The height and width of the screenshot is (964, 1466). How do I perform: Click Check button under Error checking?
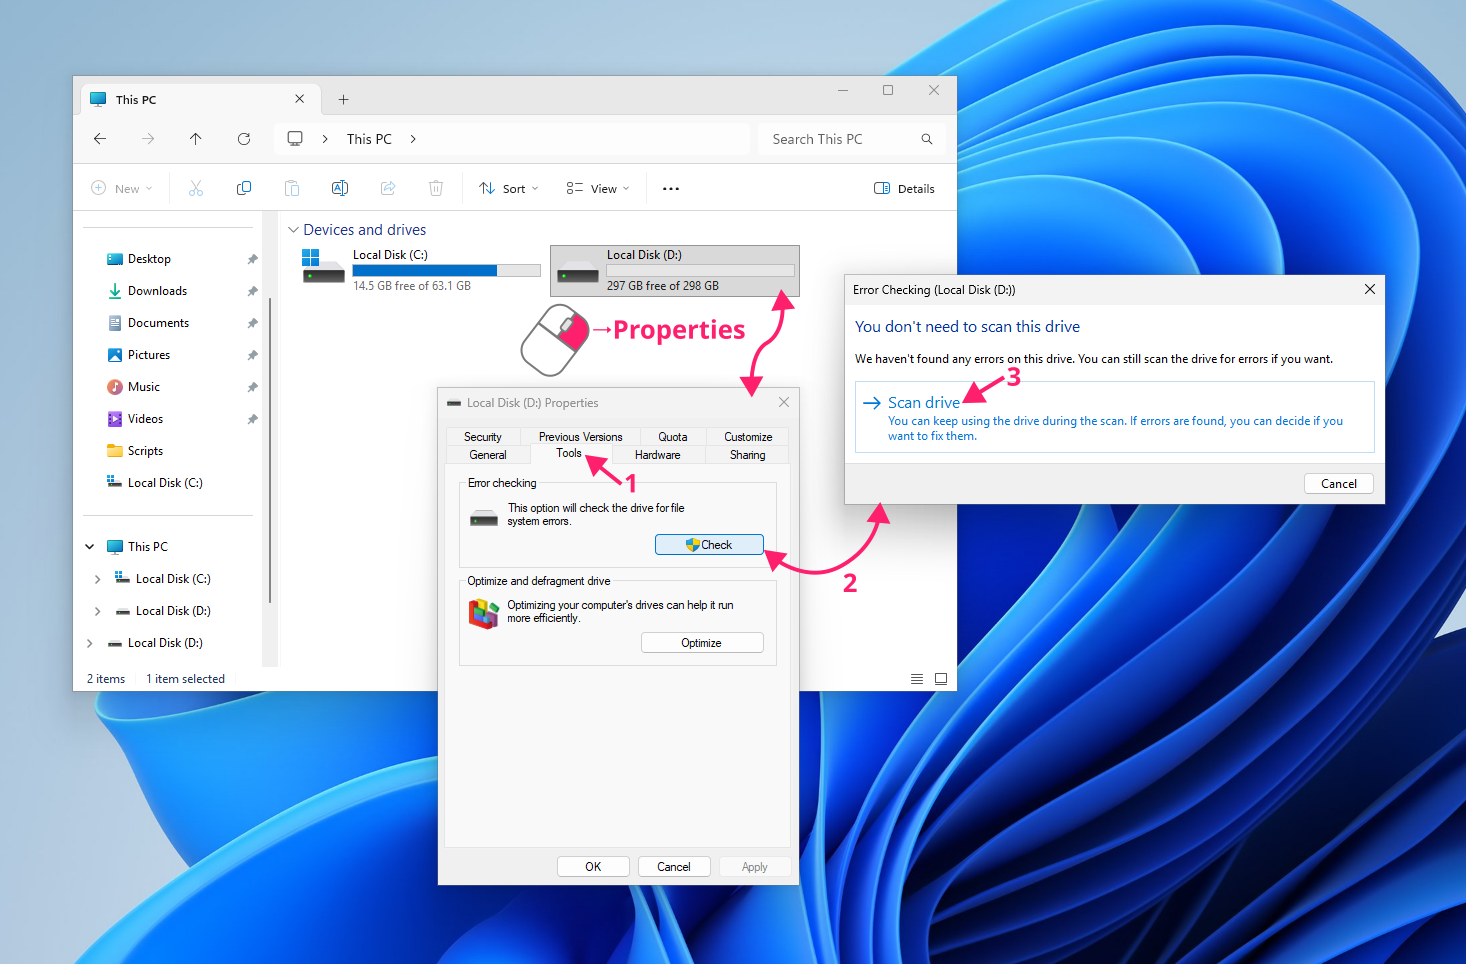click(x=709, y=545)
